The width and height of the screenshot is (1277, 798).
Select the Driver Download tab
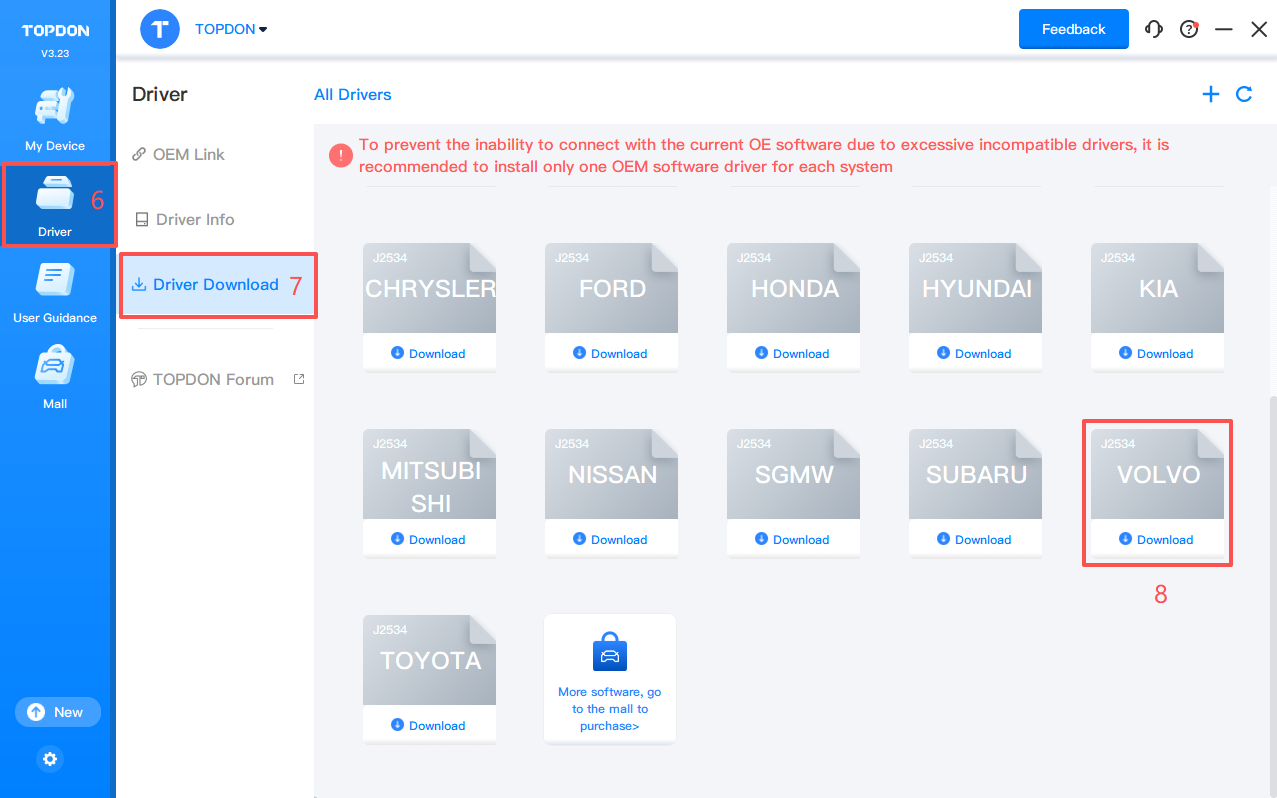coord(215,284)
